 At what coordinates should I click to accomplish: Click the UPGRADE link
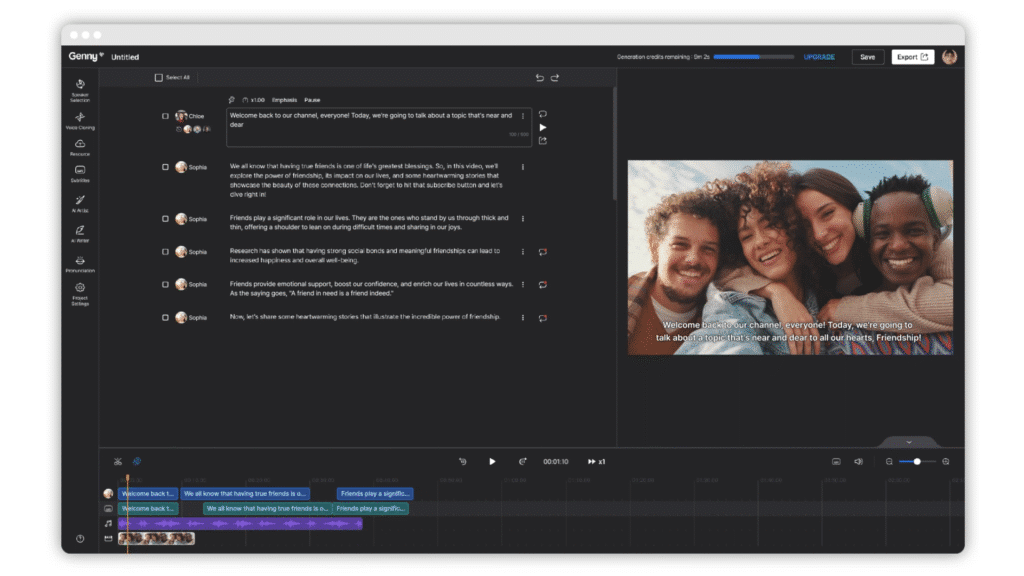click(819, 57)
